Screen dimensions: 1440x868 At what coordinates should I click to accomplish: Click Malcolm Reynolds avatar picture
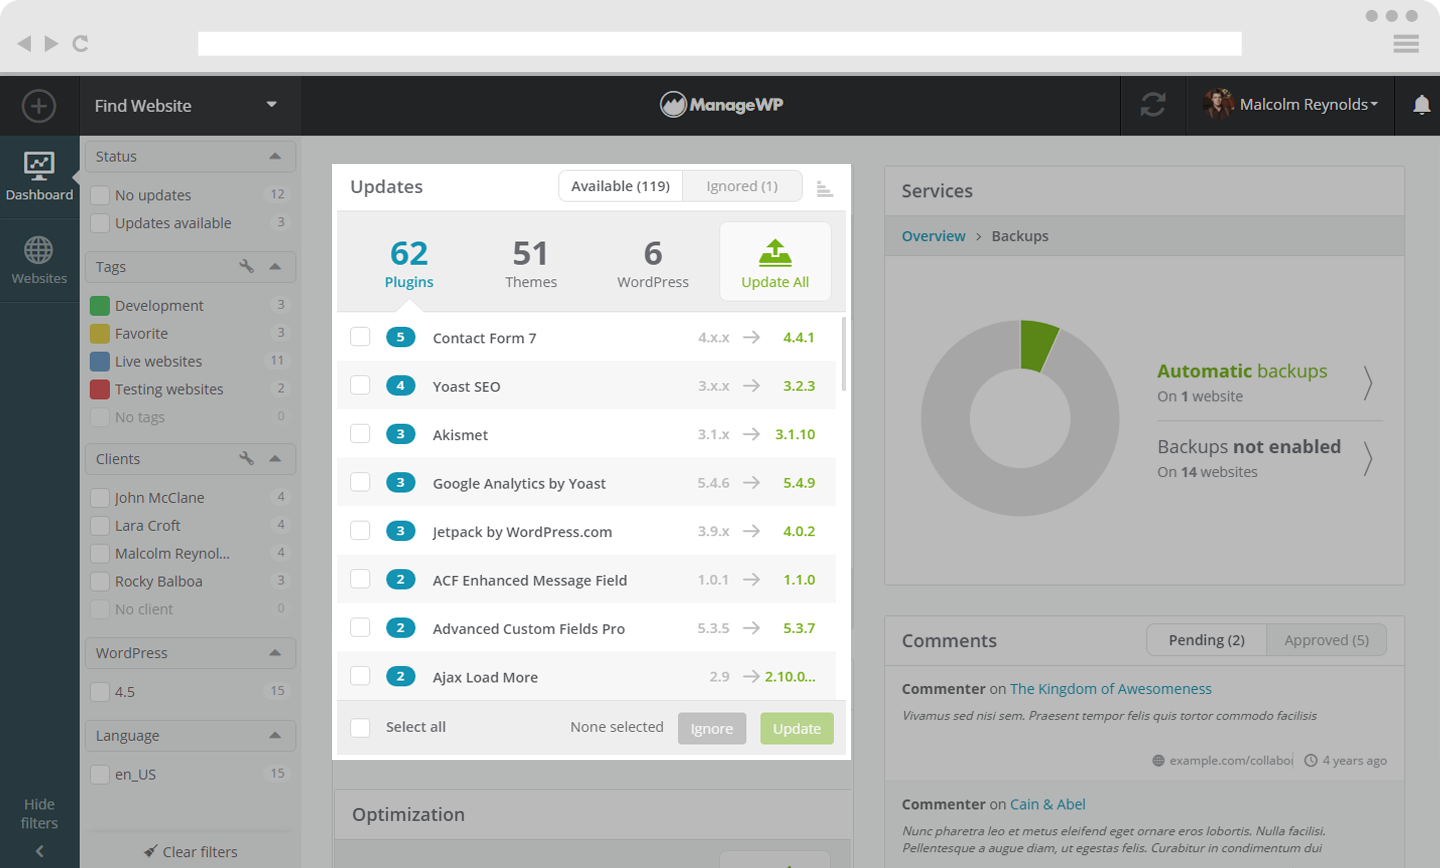click(1218, 104)
